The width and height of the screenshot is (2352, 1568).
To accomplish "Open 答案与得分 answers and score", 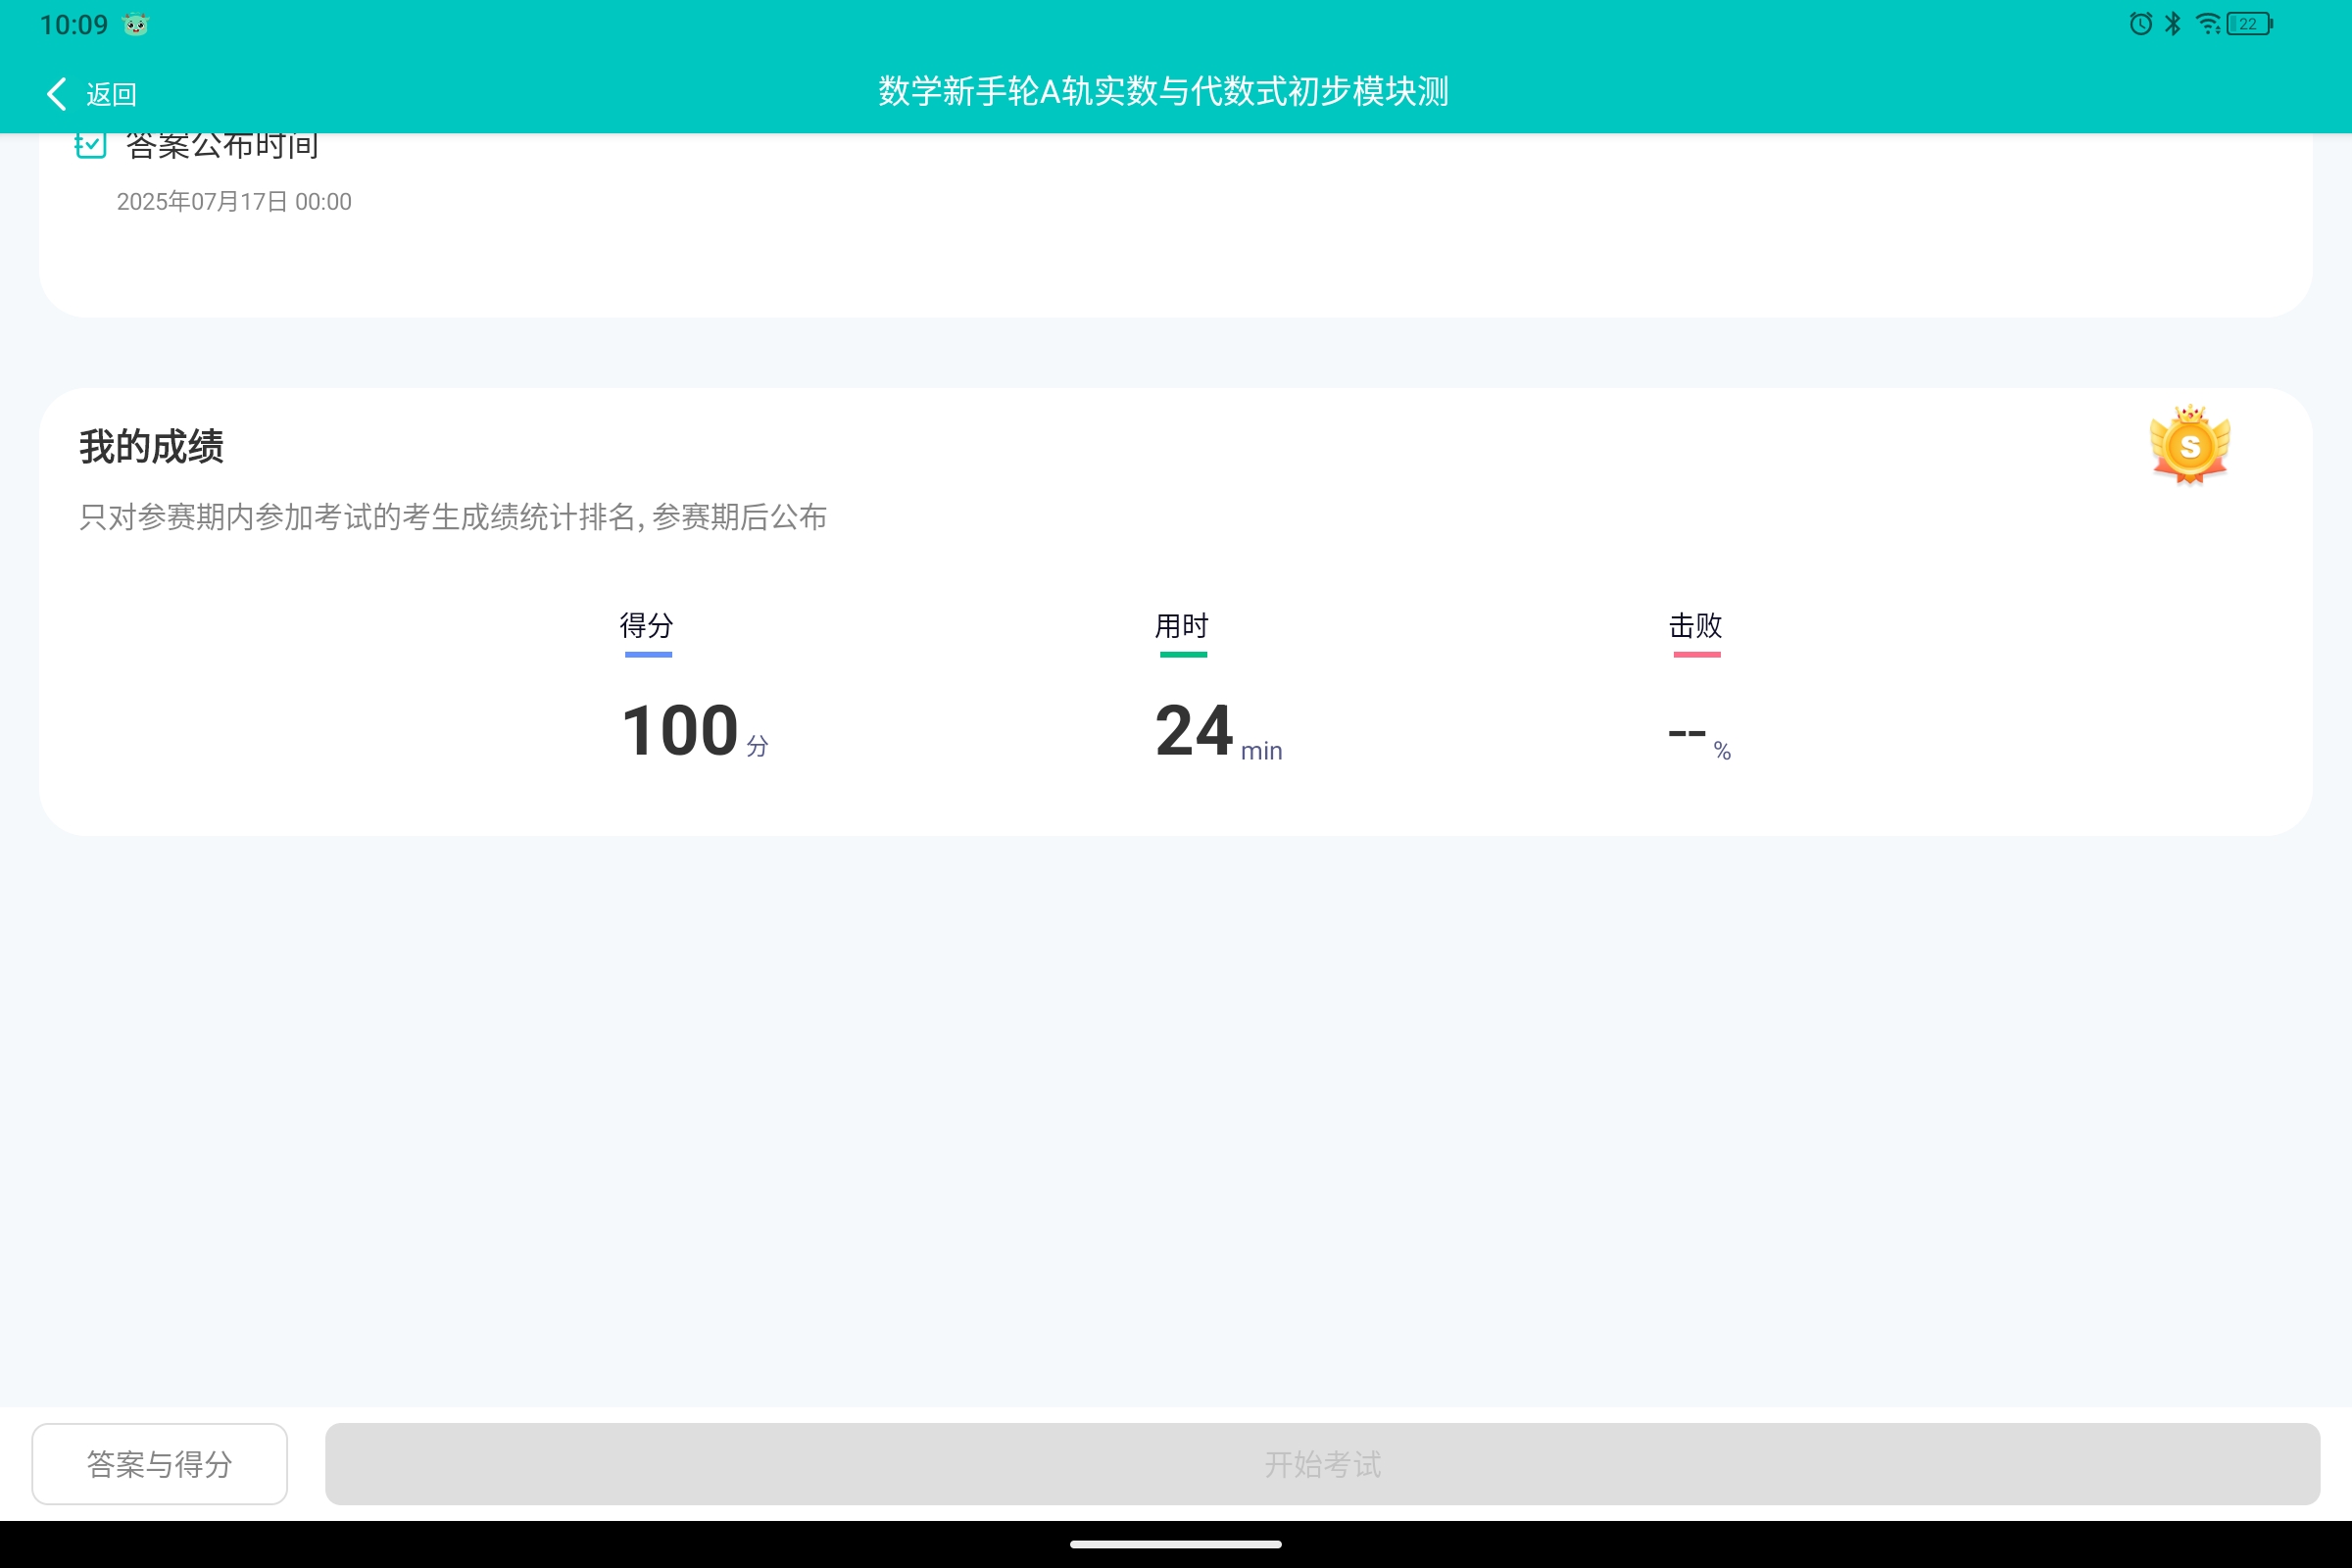I will coord(159,1464).
